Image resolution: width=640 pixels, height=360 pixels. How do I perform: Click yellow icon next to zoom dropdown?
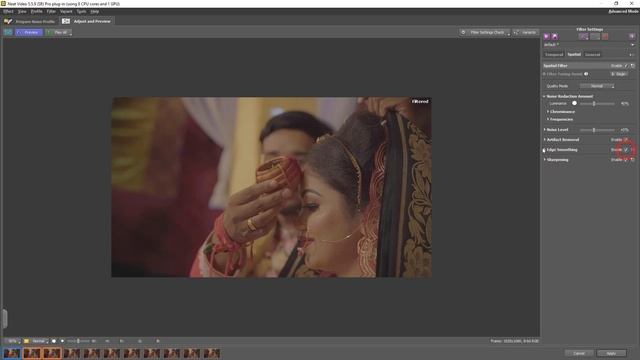coord(27,341)
